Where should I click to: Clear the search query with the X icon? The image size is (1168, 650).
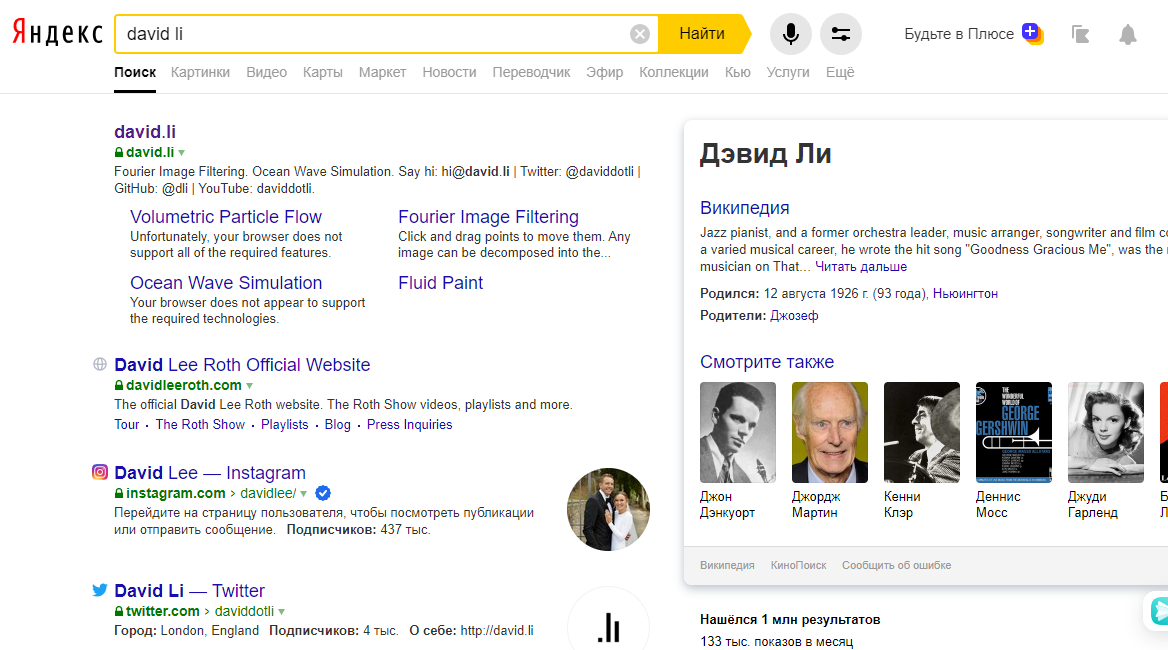pyautogui.click(x=639, y=34)
